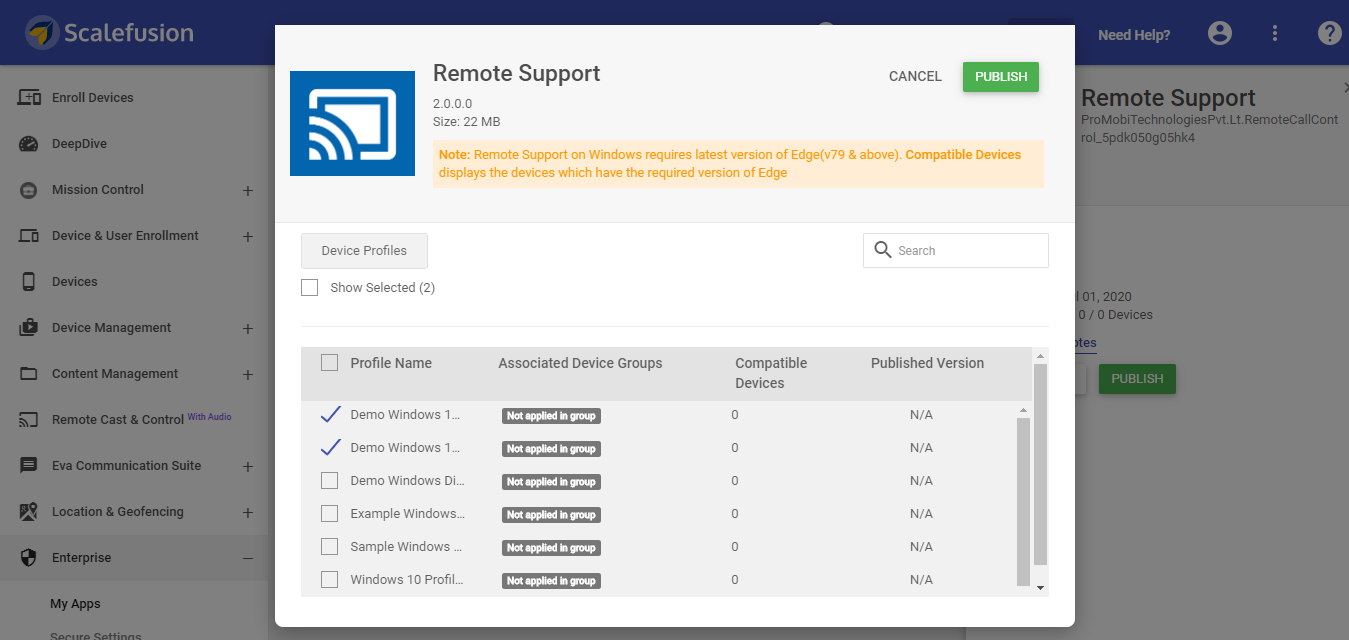Click the Location & Geofencing map icon

click(29, 512)
